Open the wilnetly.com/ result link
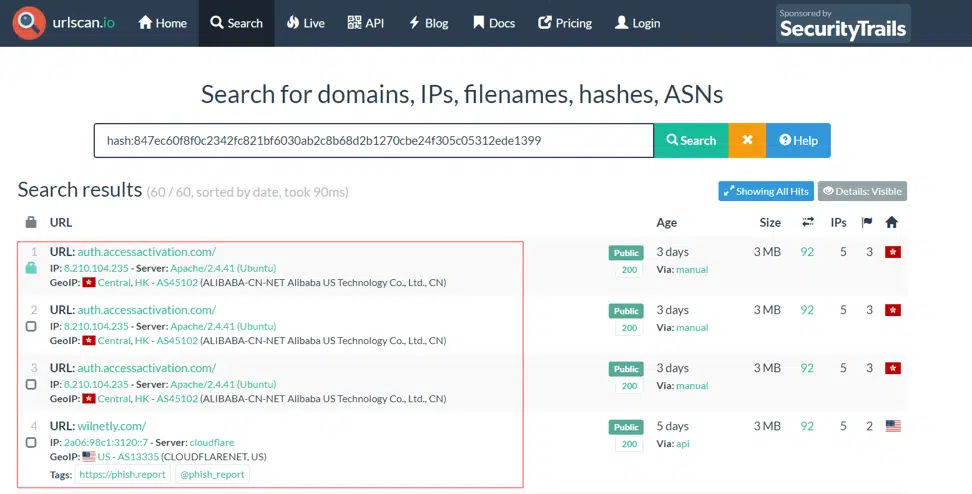Screen dimensions: 972x494 click(112, 426)
